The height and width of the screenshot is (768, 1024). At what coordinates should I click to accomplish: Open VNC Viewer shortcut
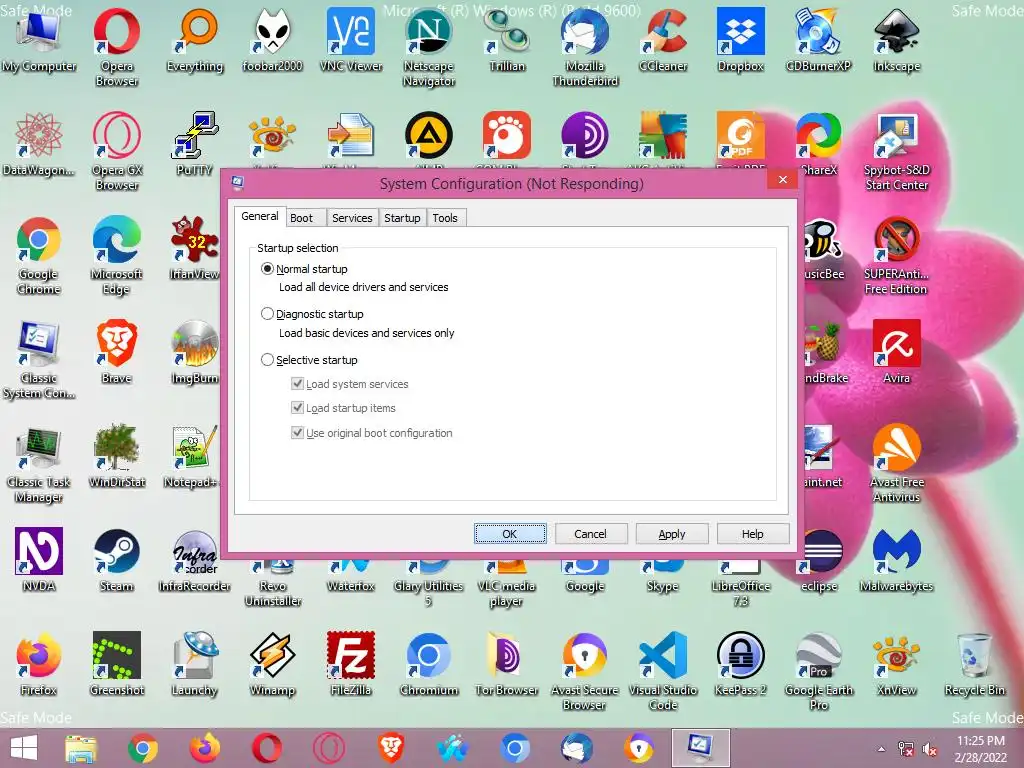(x=351, y=40)
